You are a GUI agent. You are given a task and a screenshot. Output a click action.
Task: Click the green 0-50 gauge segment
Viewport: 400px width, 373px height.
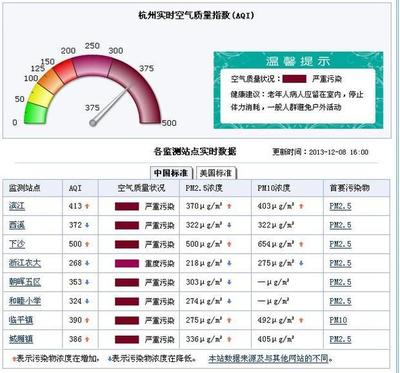[x=35, y=113]
